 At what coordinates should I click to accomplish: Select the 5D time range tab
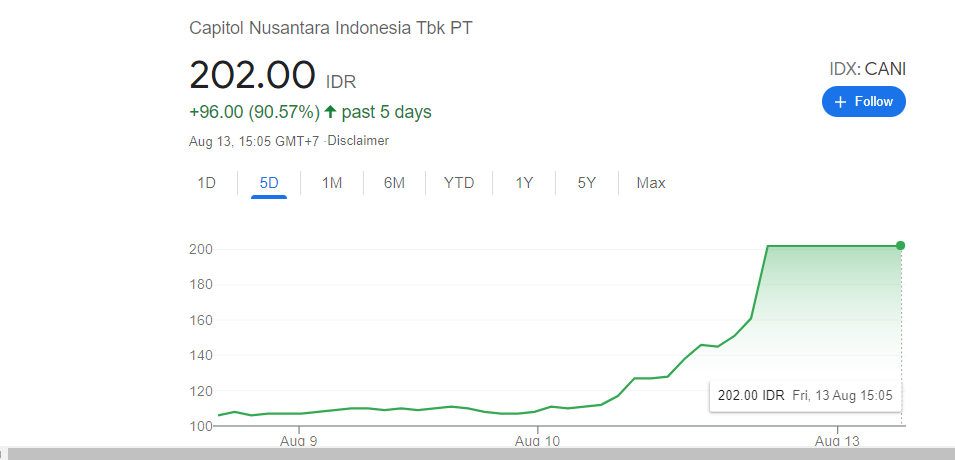coord(269,183)
